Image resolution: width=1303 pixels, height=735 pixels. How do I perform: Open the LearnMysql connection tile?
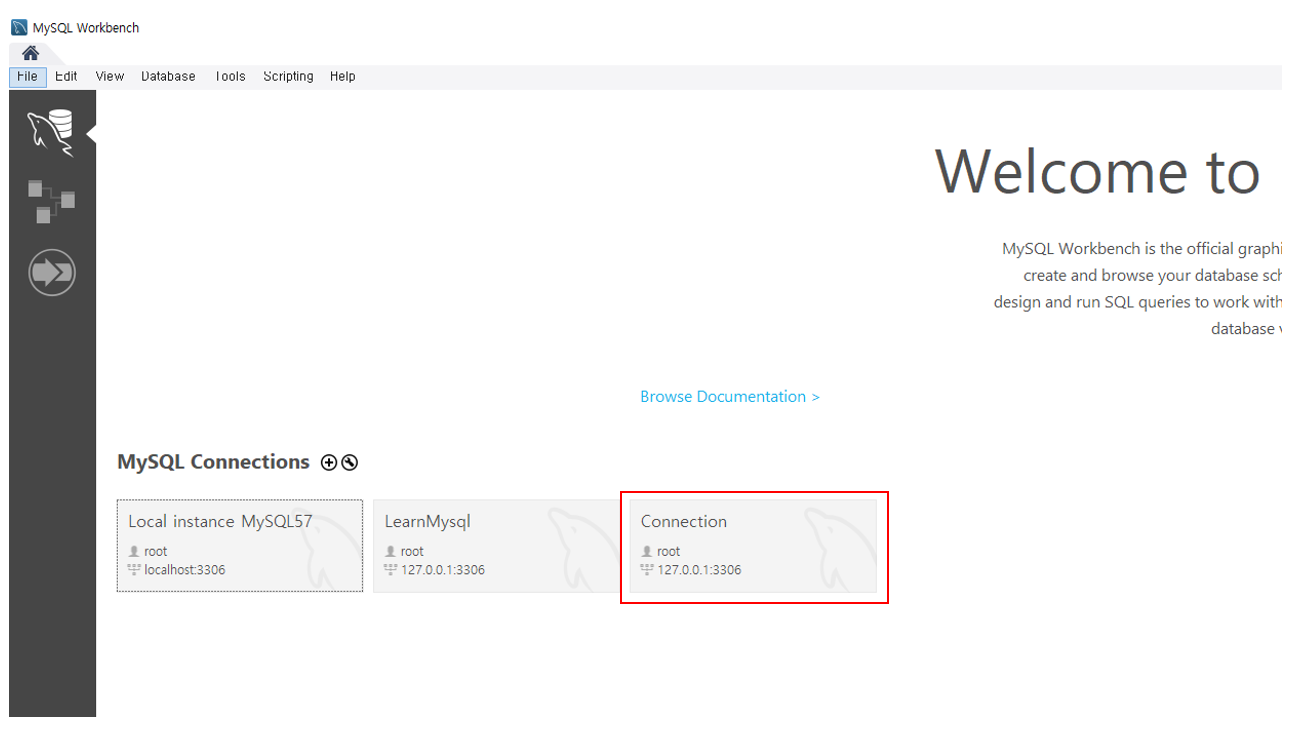point(496,546)
